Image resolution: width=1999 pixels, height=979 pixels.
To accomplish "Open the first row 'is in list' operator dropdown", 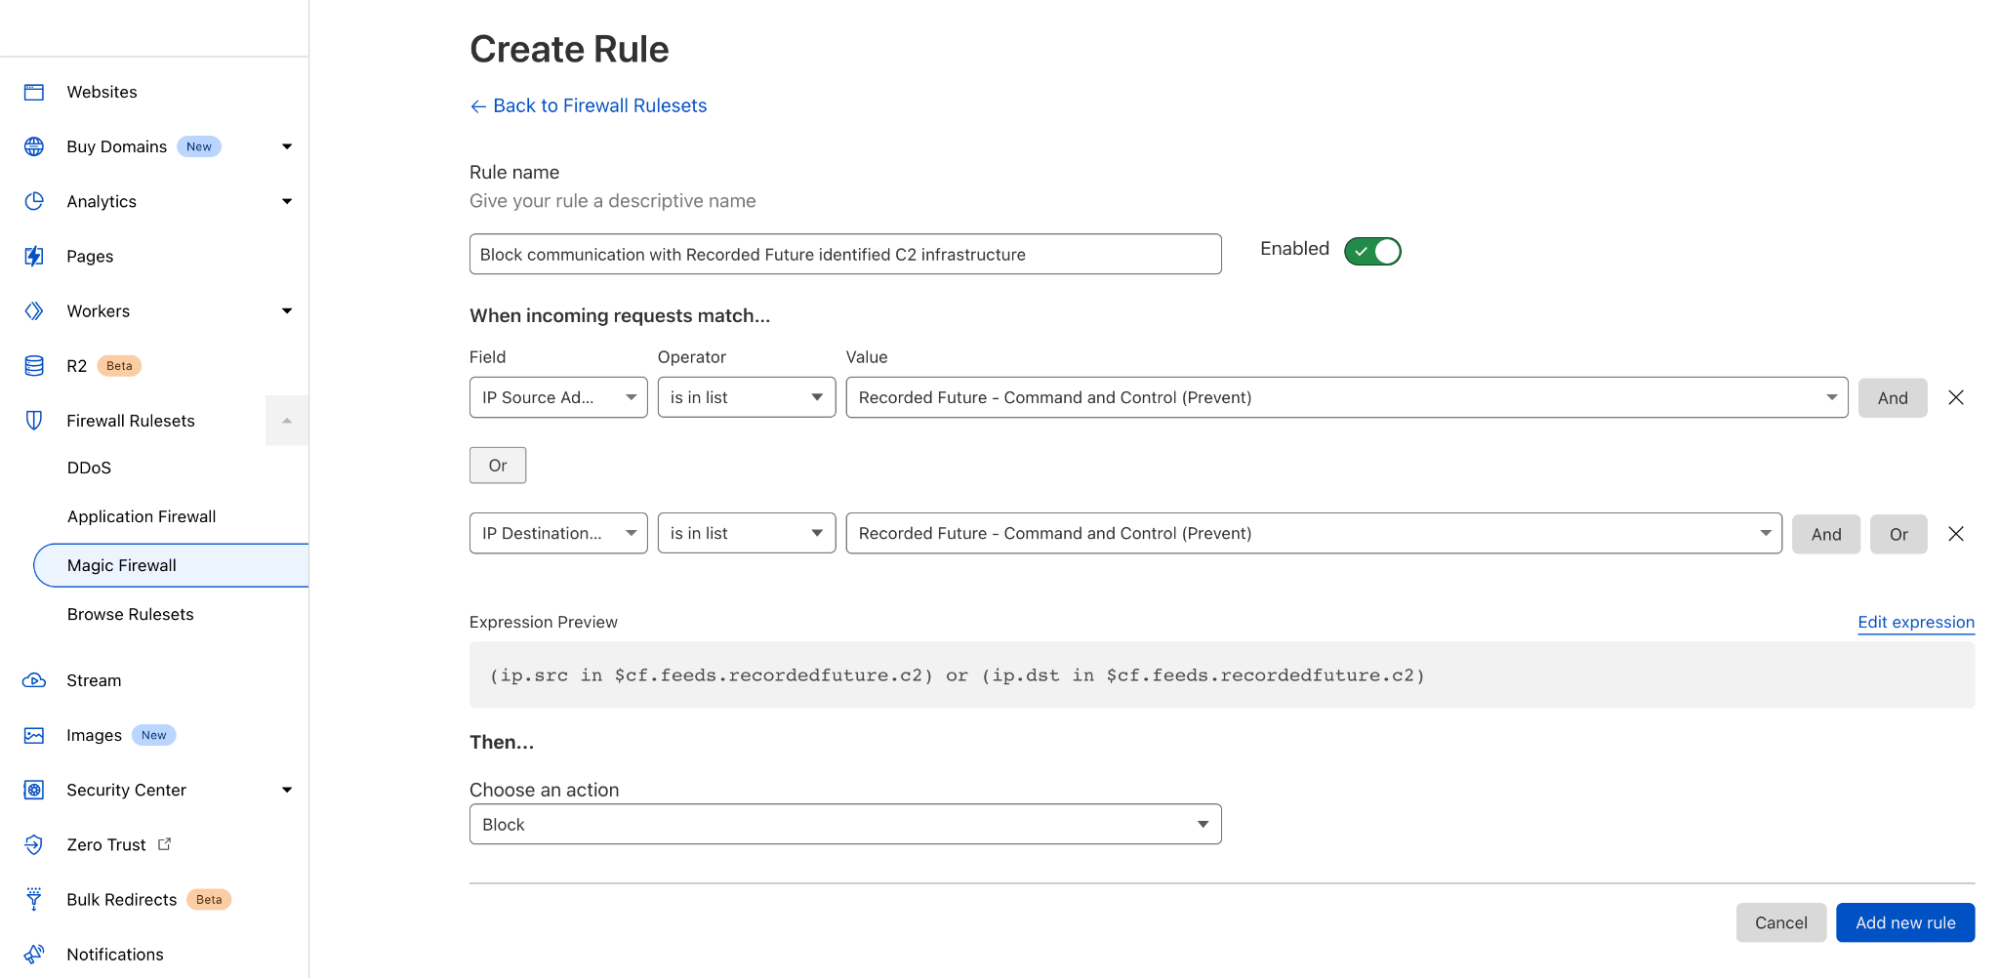I will click(746, 398).
